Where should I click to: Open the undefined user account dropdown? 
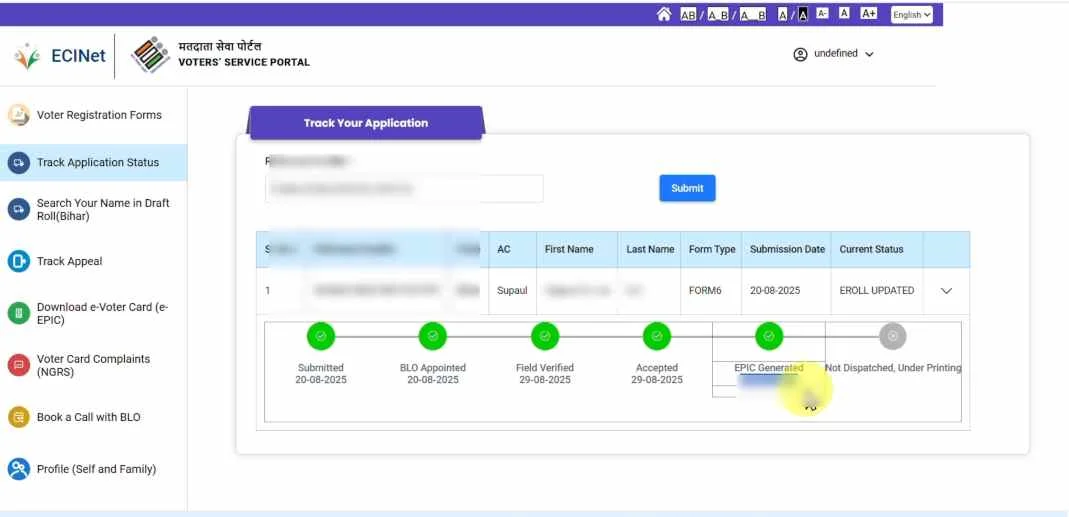click(834, 54)
